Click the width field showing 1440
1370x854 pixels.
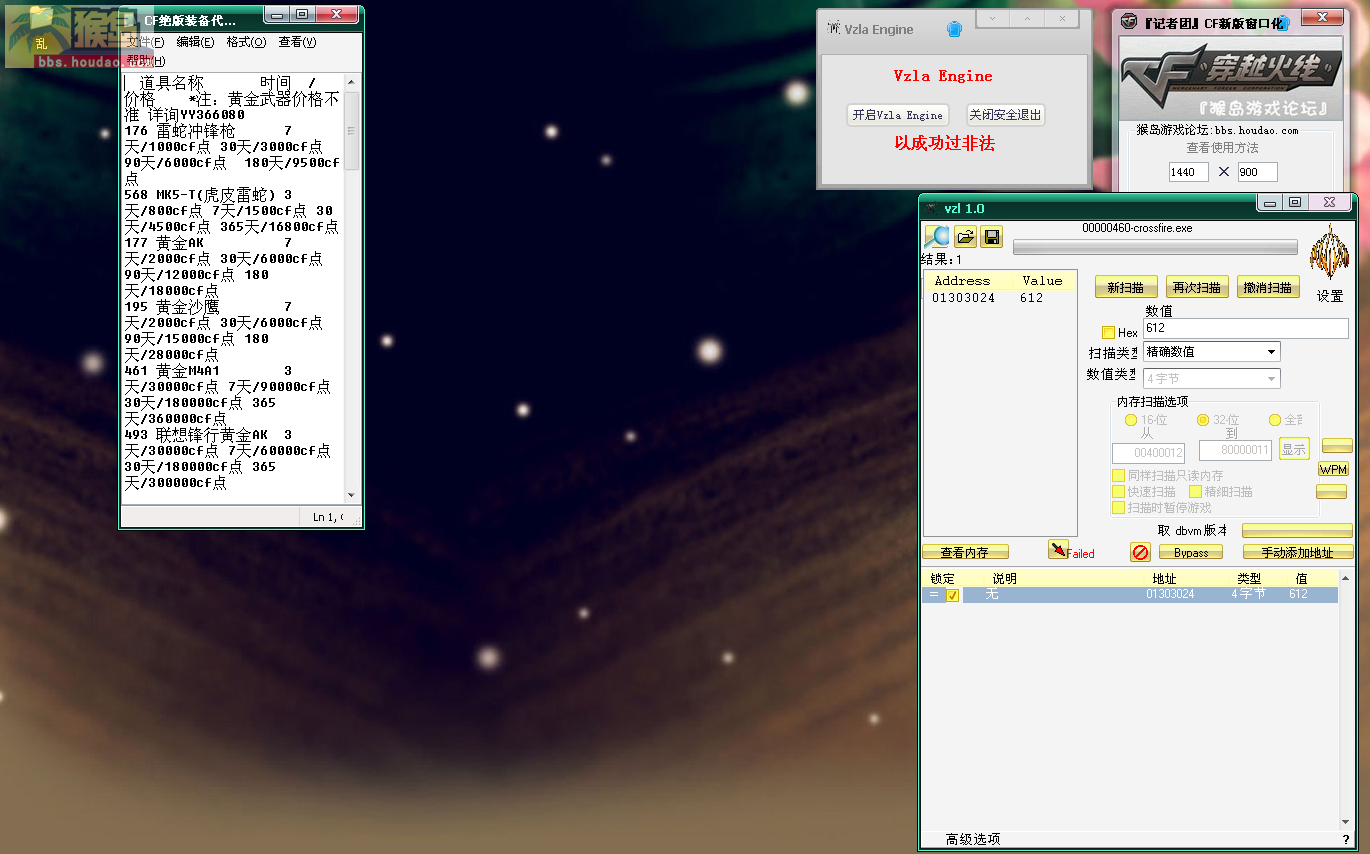click(1188, 172)
